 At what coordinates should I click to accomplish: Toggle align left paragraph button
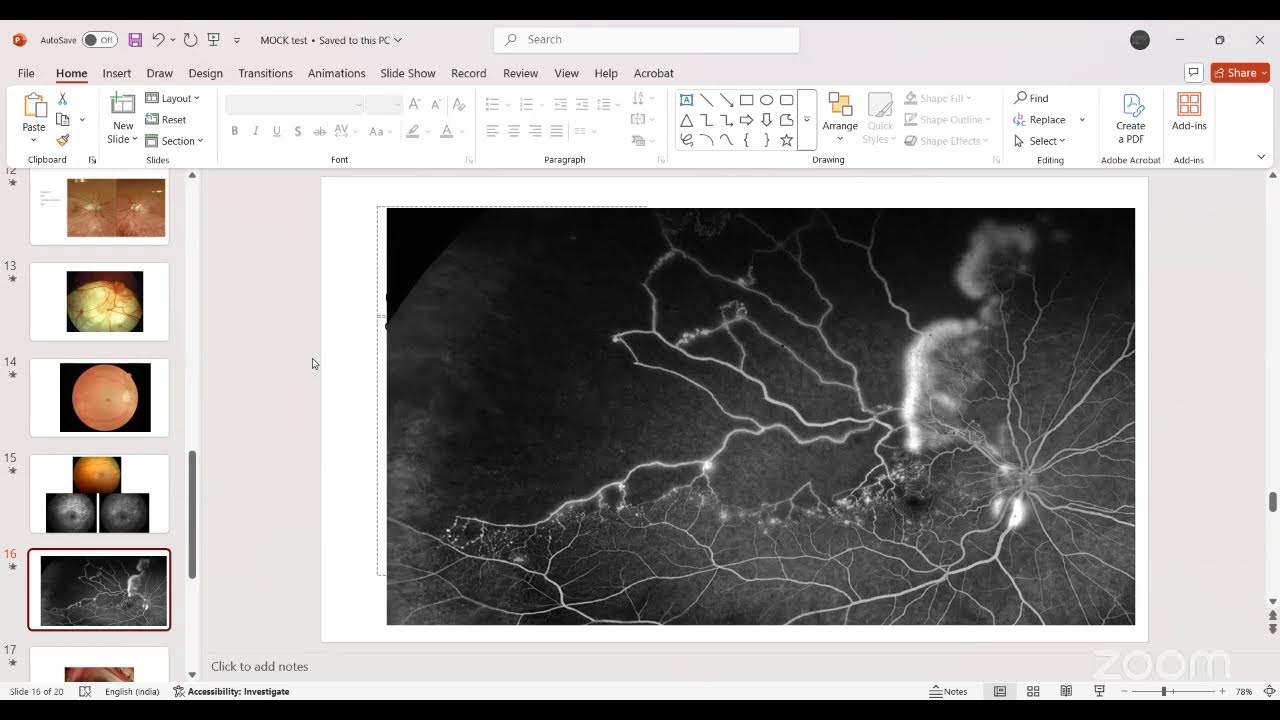tap(492, 131)
